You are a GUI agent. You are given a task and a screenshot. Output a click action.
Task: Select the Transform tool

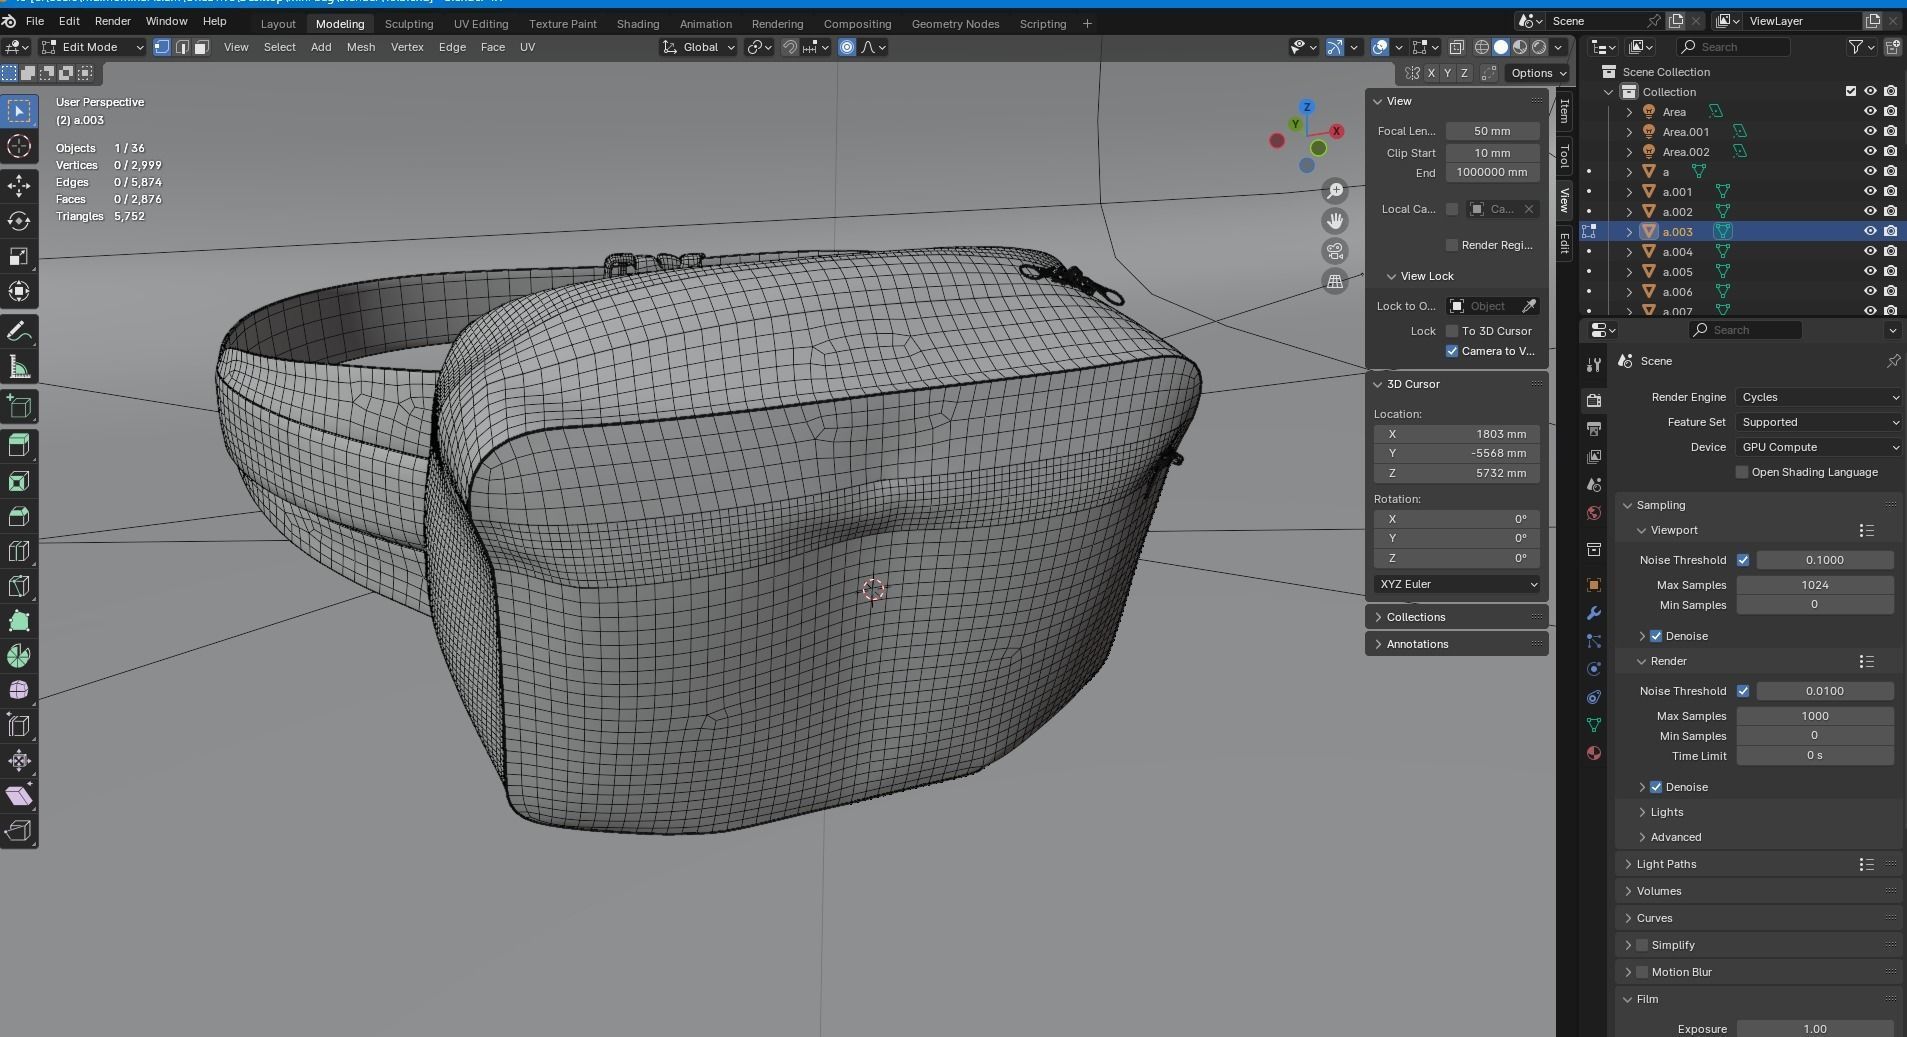coord(19,292)
